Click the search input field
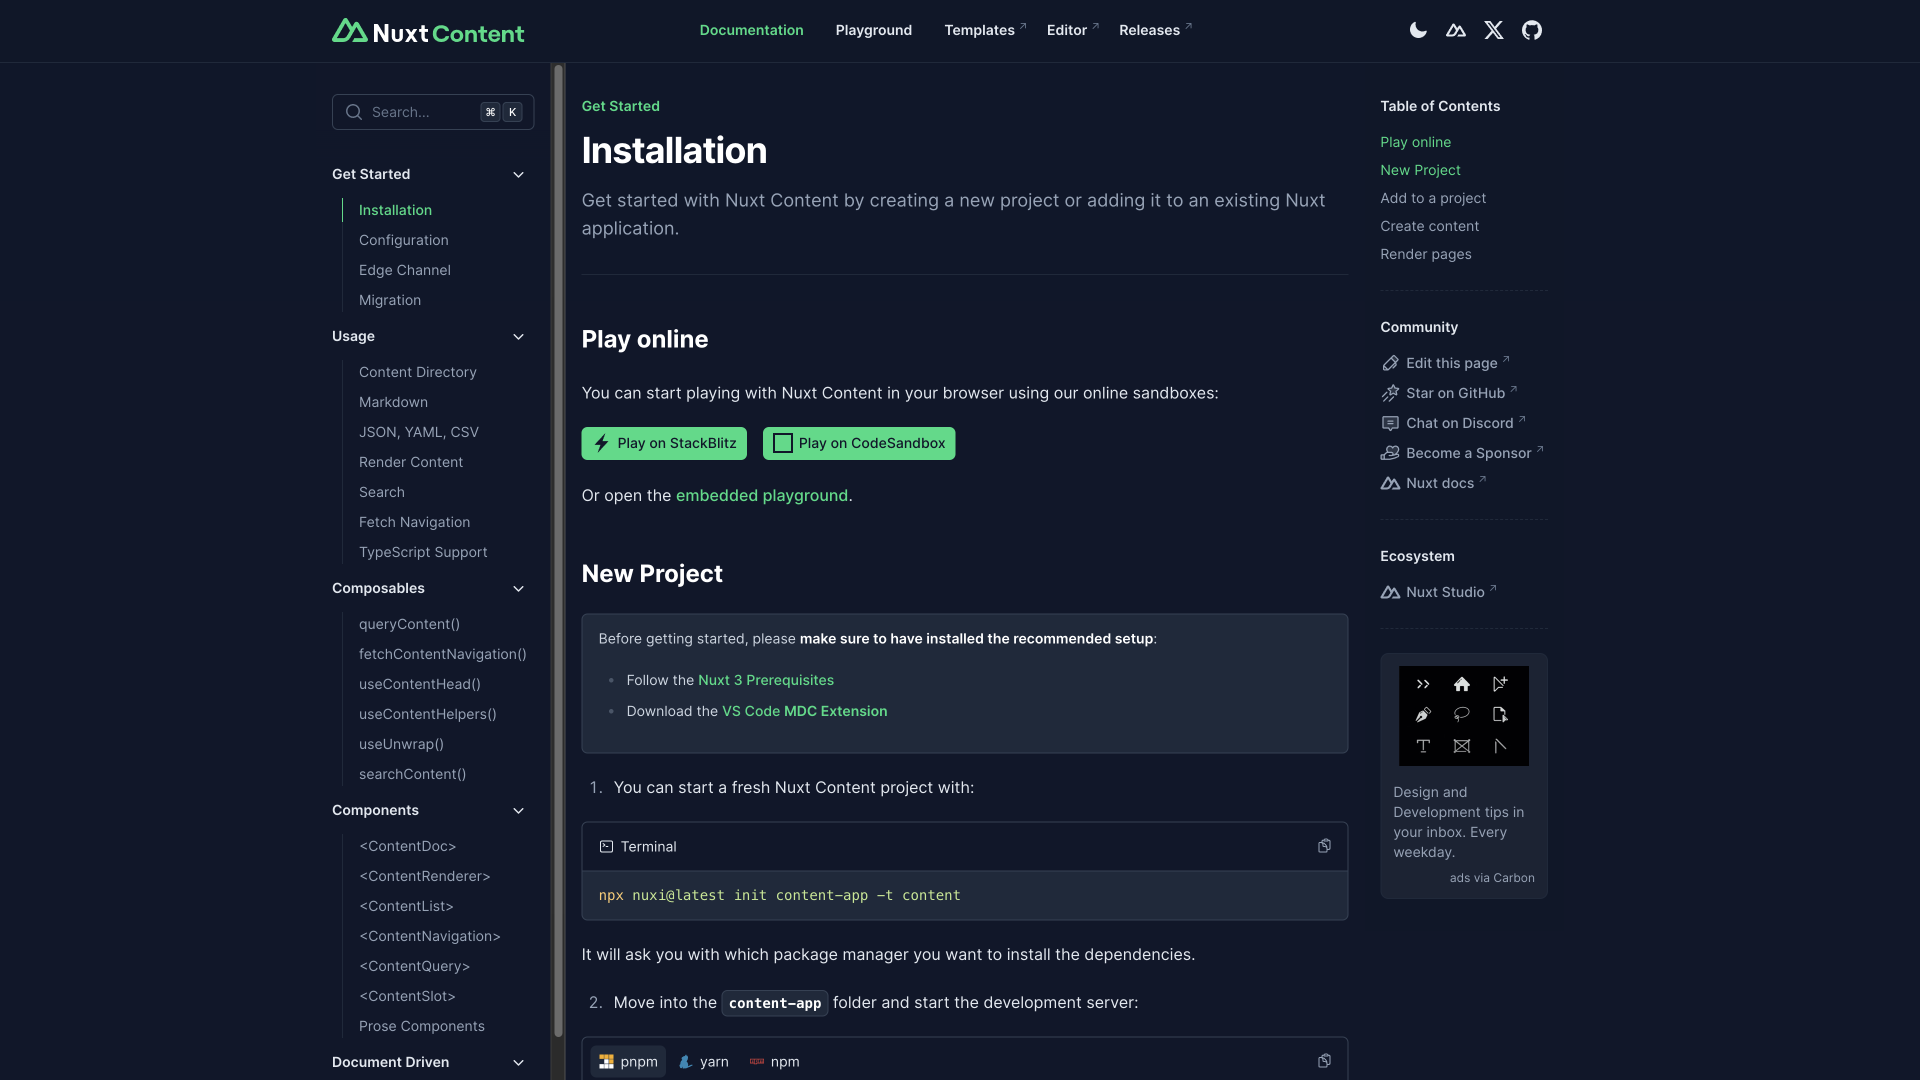Viewport: 1920px width, 1080px height. [431, 111]
